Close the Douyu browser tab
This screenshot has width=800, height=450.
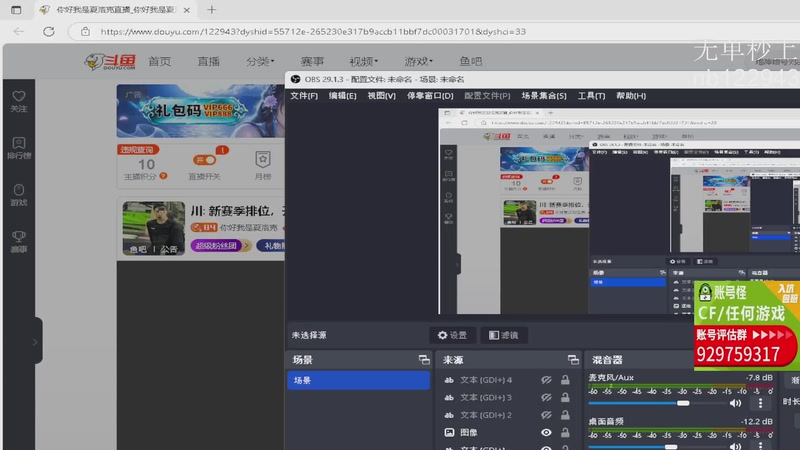click(187, 10)
